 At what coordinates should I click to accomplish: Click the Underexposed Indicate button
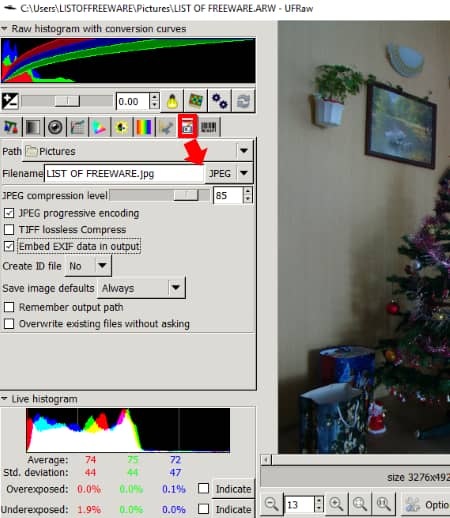pos(233,509)
